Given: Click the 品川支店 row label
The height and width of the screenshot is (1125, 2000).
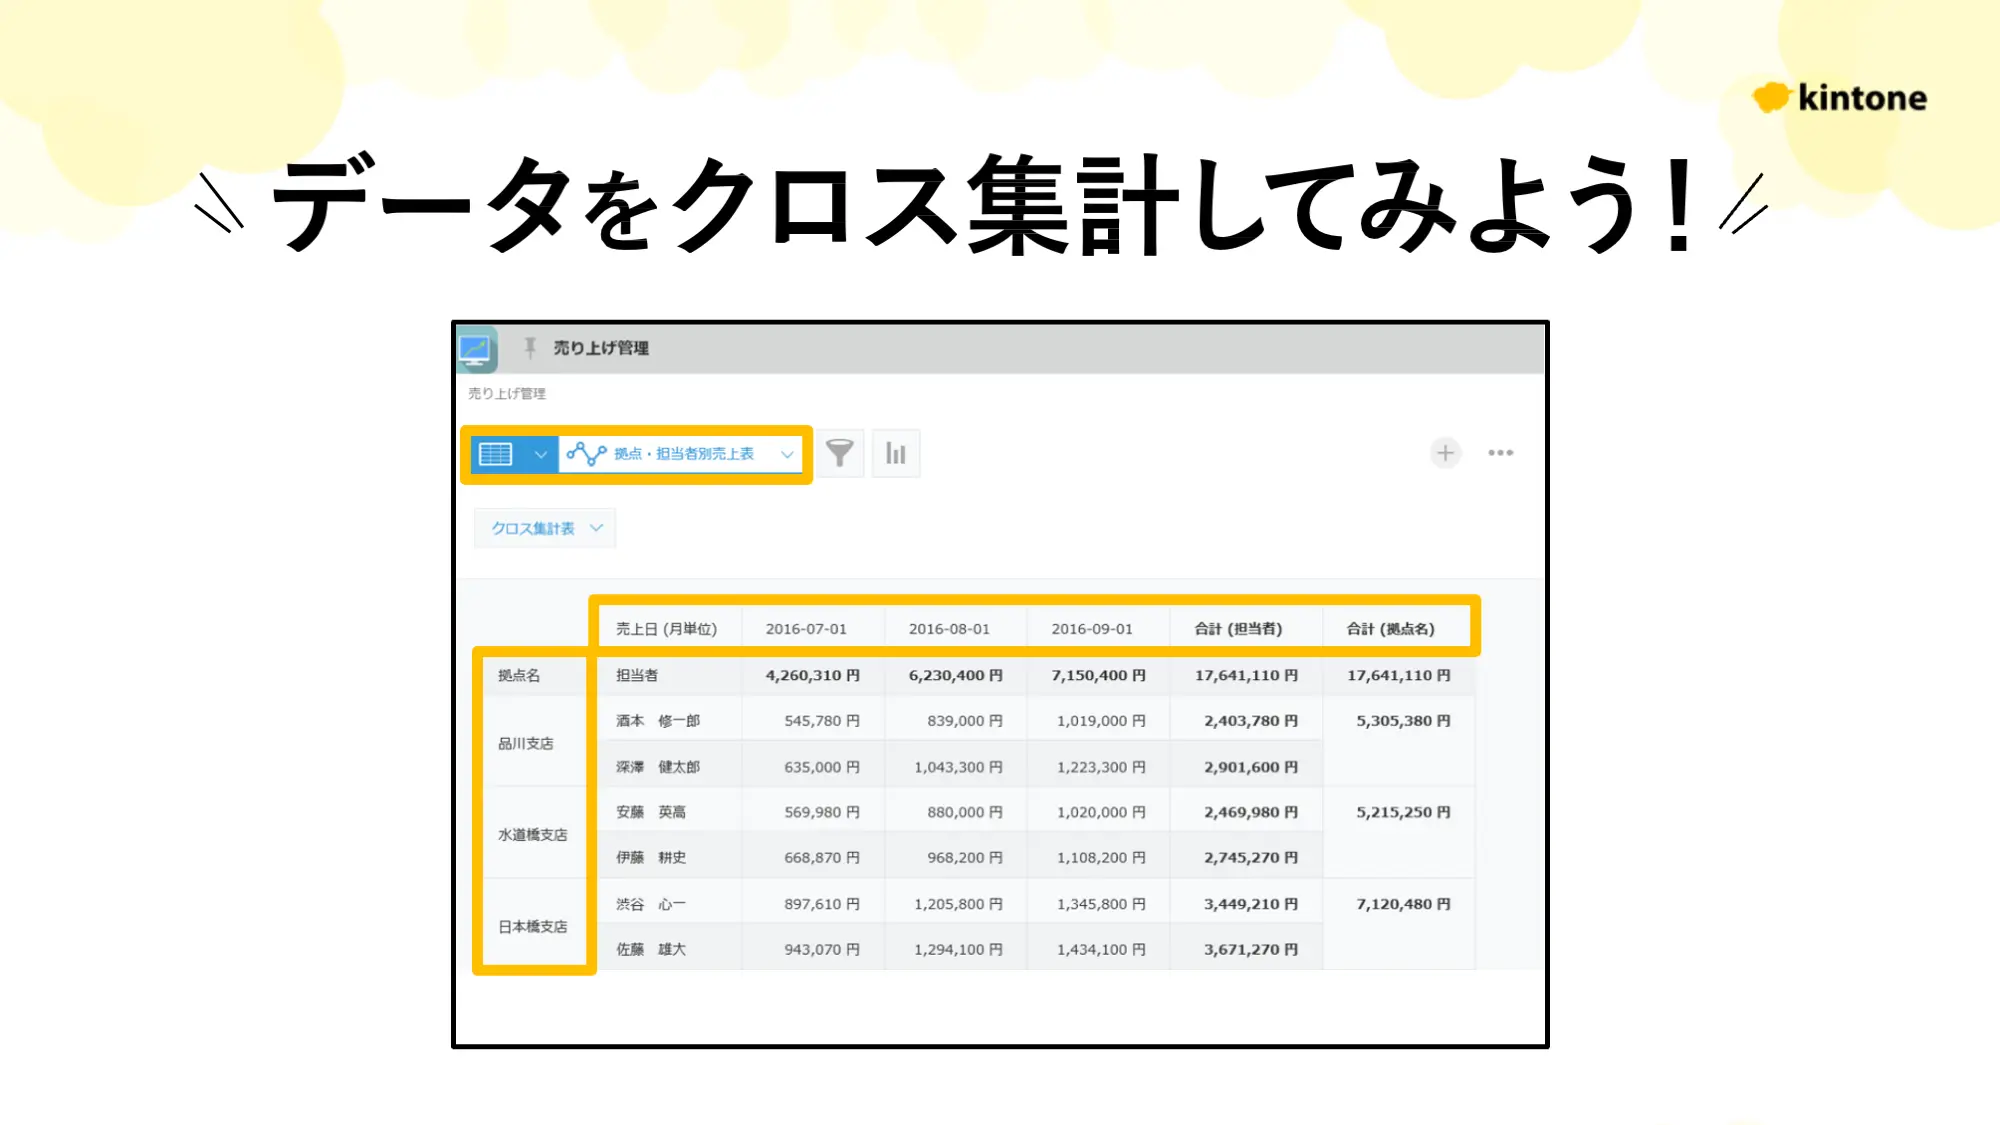Looking at the screenshot, I should pyautogui.click(x=526, y=743).
